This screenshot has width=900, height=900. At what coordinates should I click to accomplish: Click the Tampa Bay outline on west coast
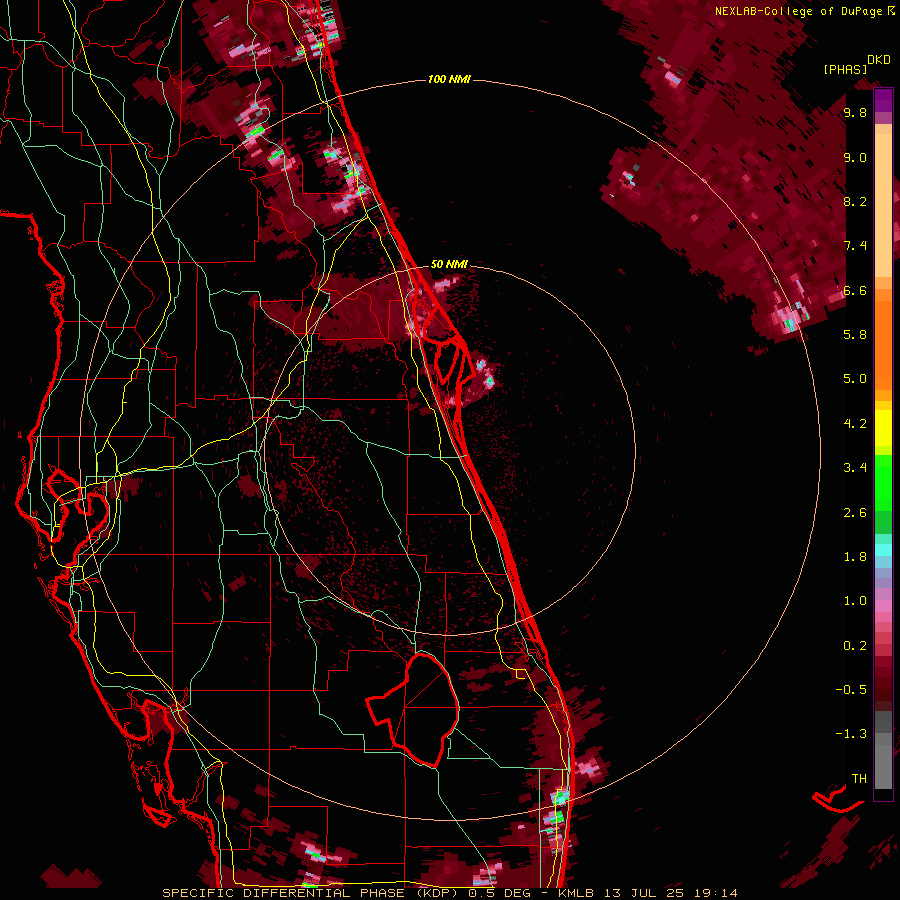click(77, 505)
